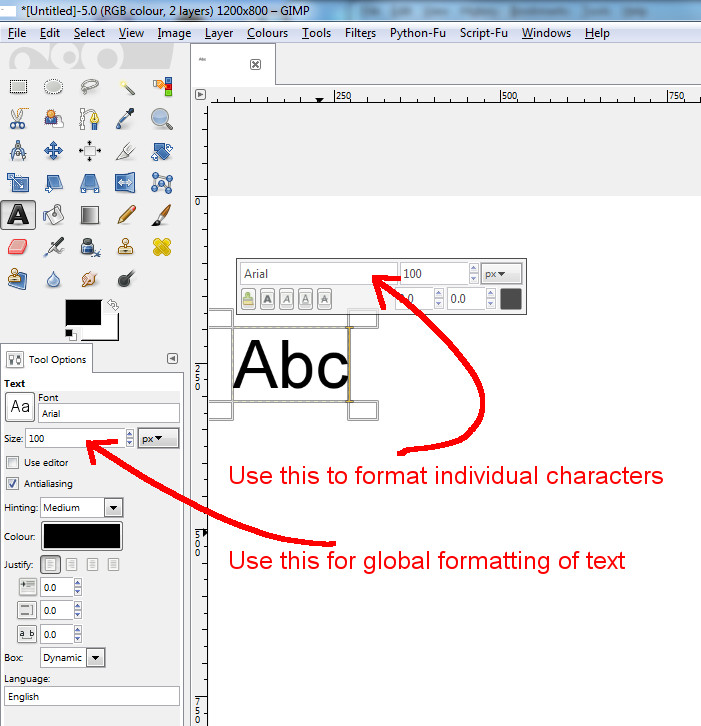The image size is (701, 726).
Task: Enable the Use editor checkbox
Action: [x=13, y=463]
